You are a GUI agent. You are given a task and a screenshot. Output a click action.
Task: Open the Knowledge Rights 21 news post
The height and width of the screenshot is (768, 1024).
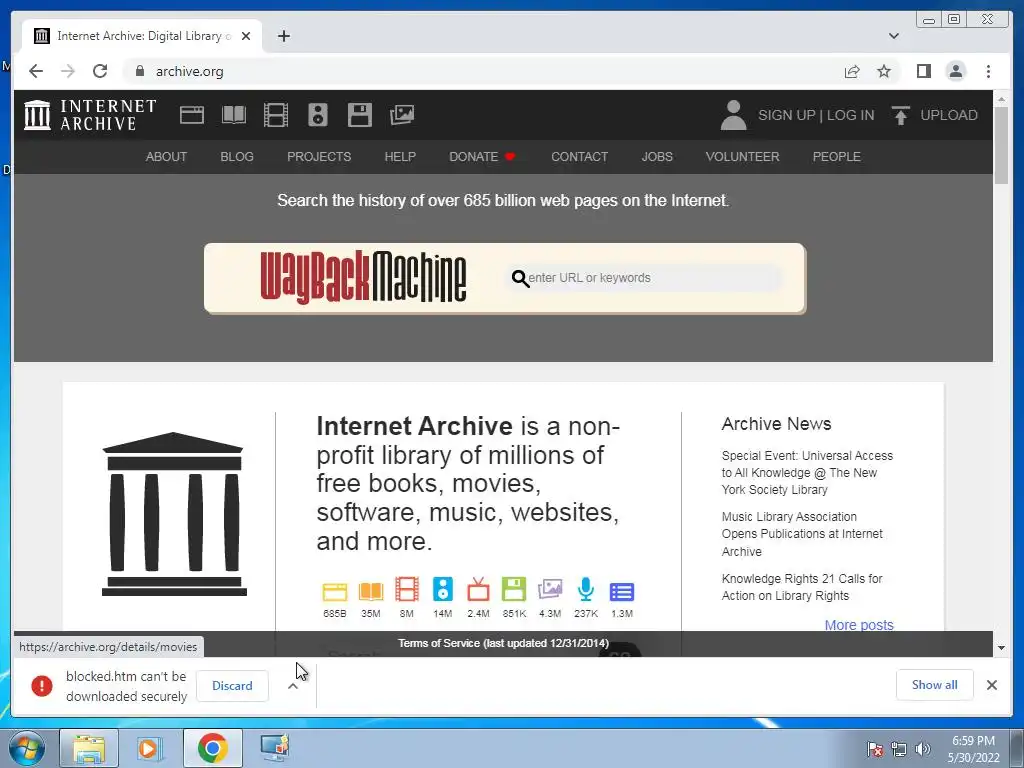click(x=801, y=586)
